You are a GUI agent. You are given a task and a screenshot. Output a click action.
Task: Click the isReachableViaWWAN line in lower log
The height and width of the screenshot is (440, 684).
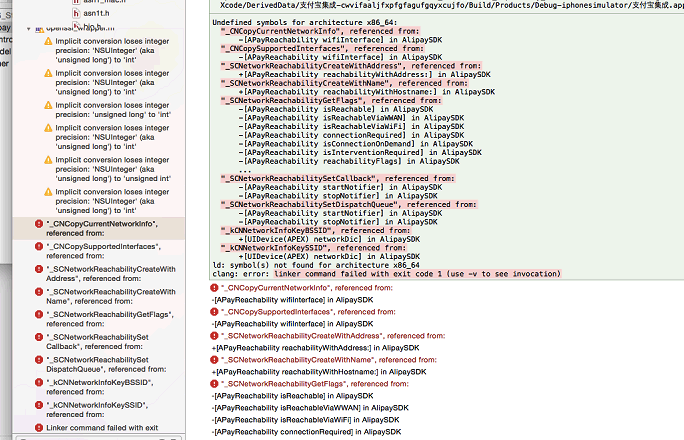pyautogui.click(x=300, y=408)
